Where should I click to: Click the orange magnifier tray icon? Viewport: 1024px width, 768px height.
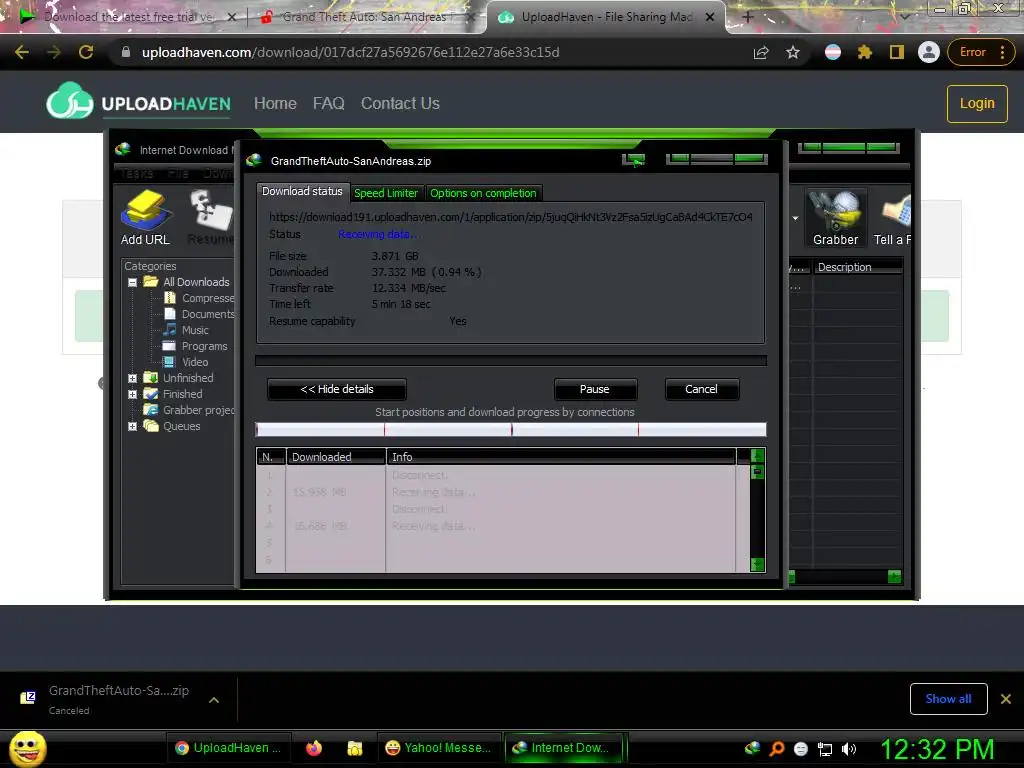pyautogui.click(x=777, y=748)
